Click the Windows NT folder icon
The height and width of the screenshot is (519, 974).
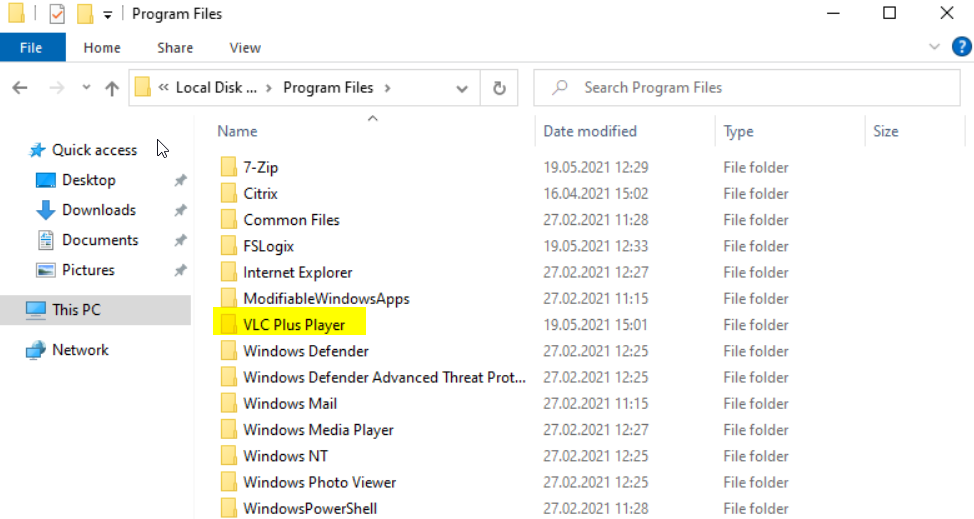click(x=229, y=456)
